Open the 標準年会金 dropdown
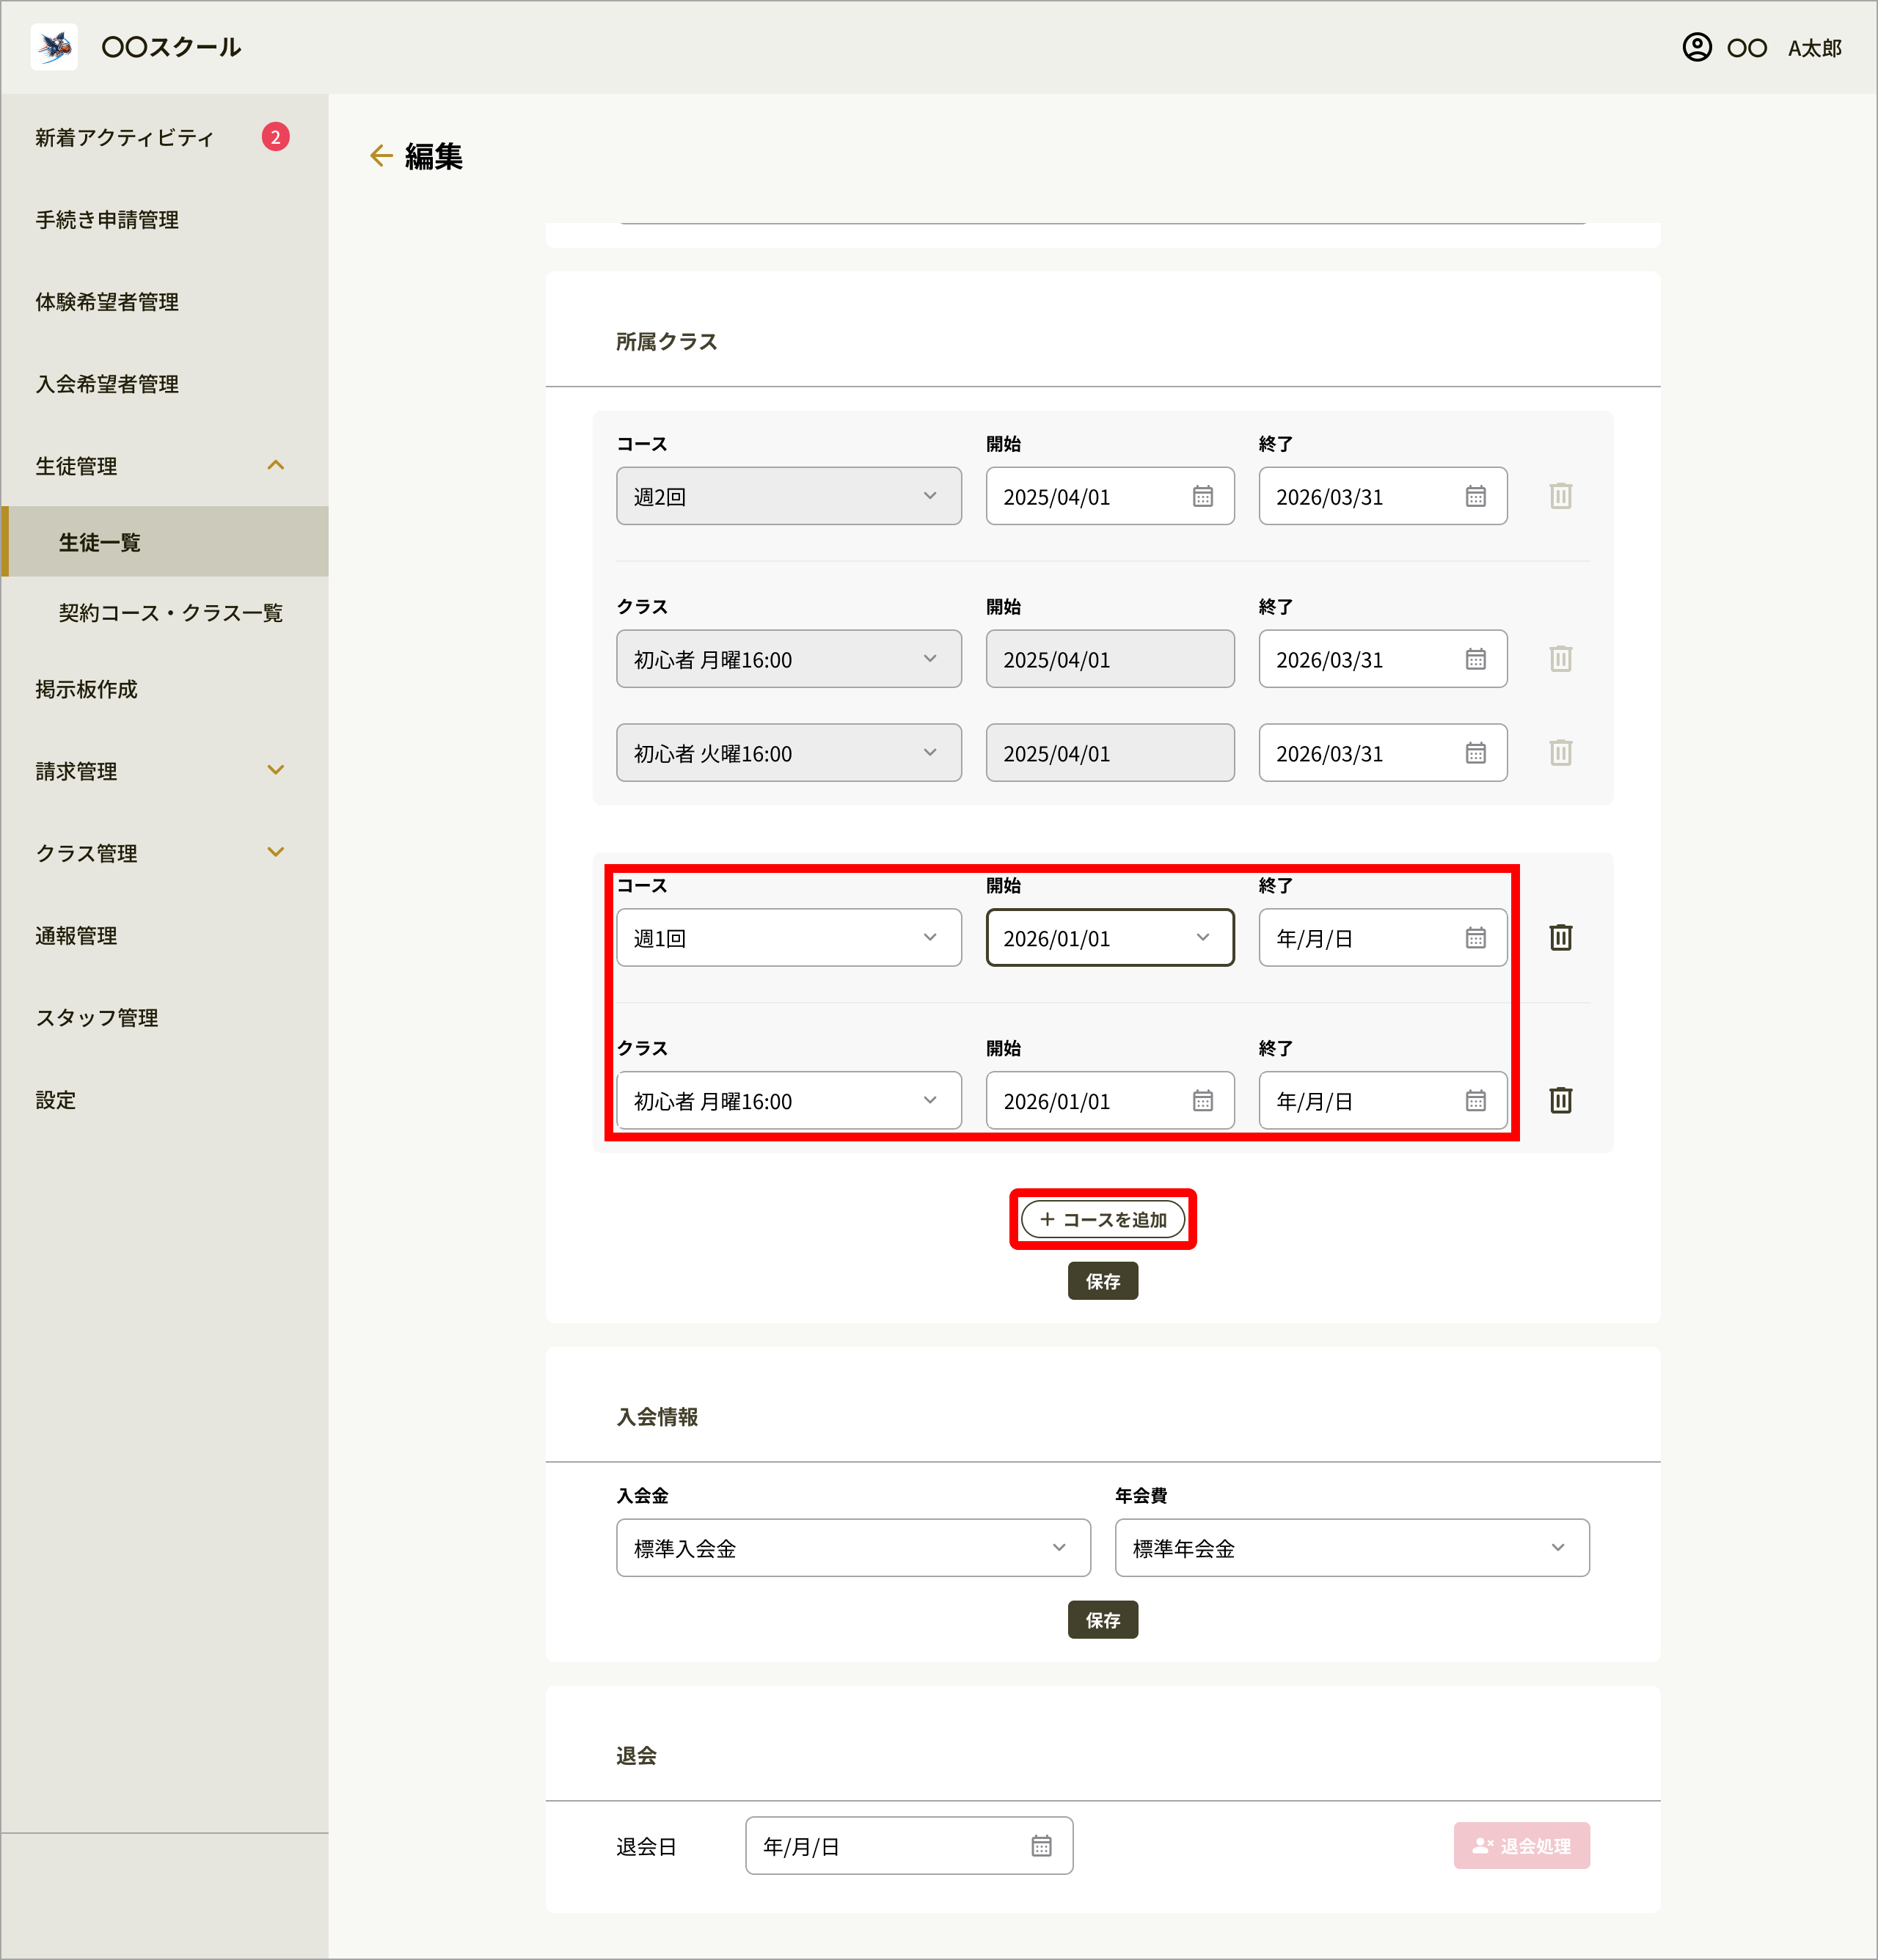This screenshot has height=1960, width=1878. click(x=1352, y=1548)
